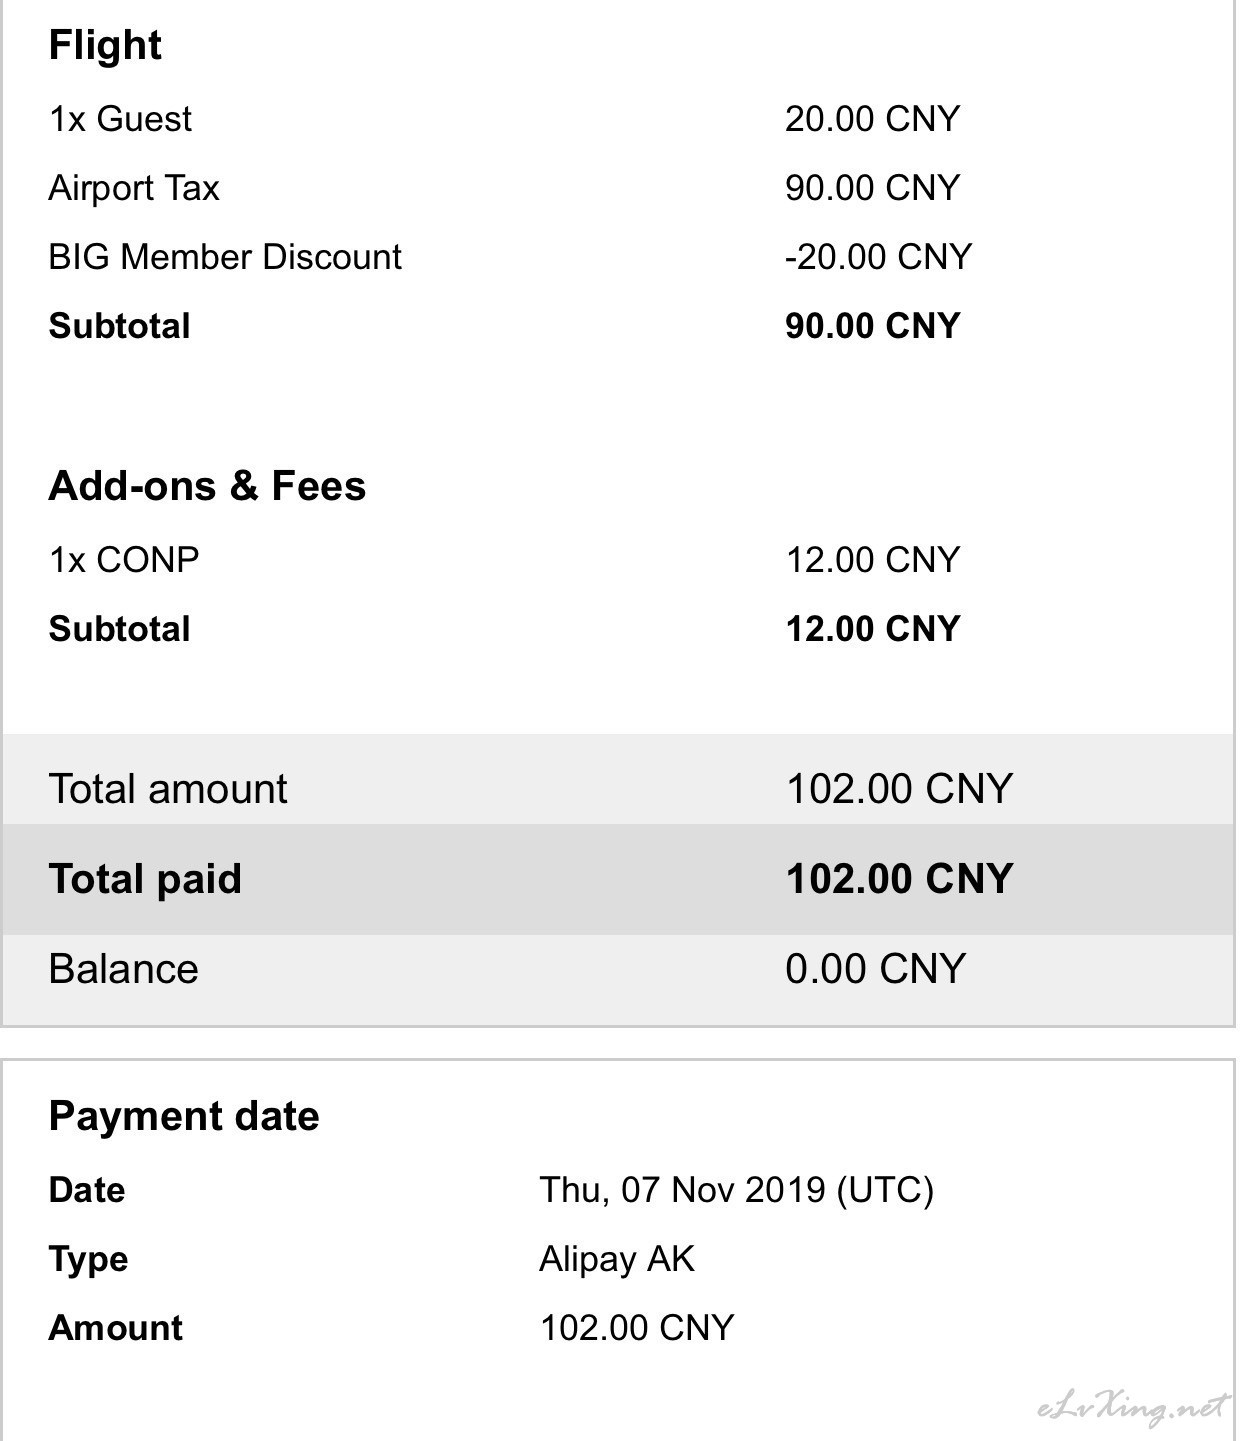Viewport: 1242px width, 1441px height.
Task: Select the 102.00 CNY total amount value
Action: [899, 789]
